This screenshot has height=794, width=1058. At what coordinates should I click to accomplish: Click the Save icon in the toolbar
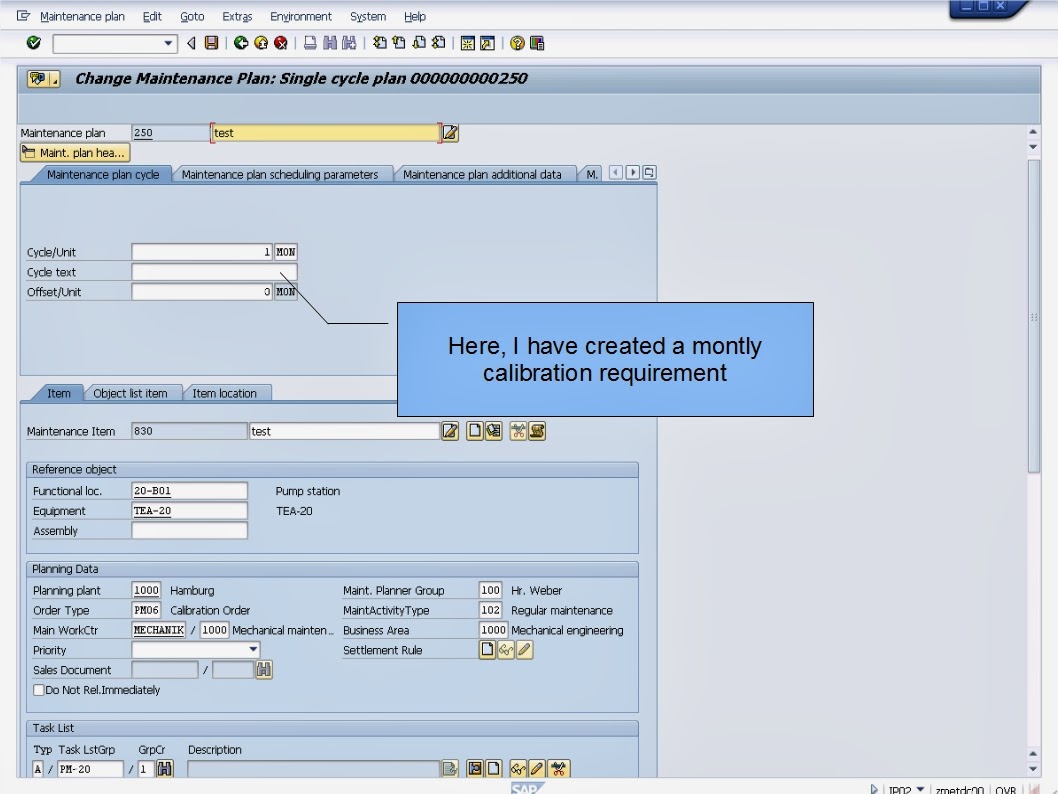pyautogui.click(x=210, y=43)
